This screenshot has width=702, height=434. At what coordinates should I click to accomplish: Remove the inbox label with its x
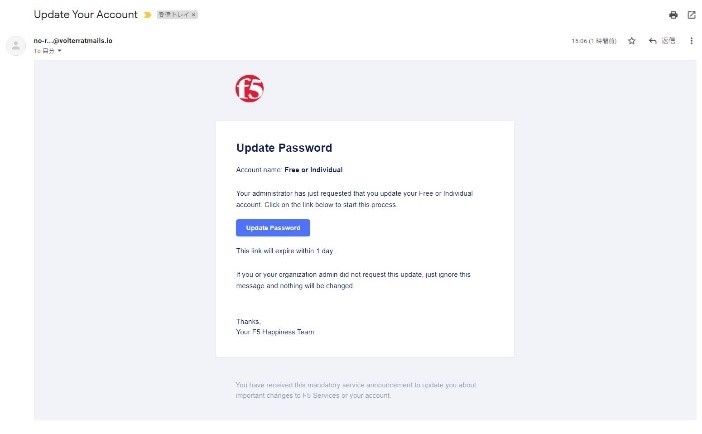(x=193, y=15)
